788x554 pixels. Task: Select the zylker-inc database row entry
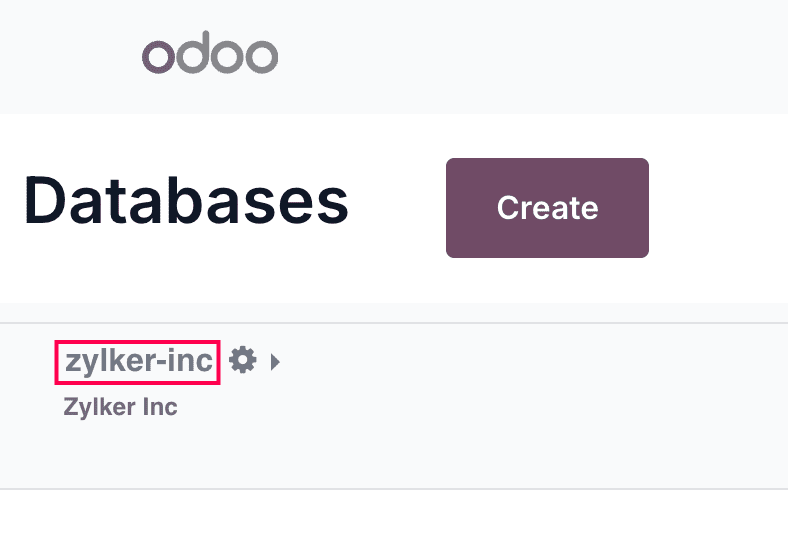click(138, 361)
